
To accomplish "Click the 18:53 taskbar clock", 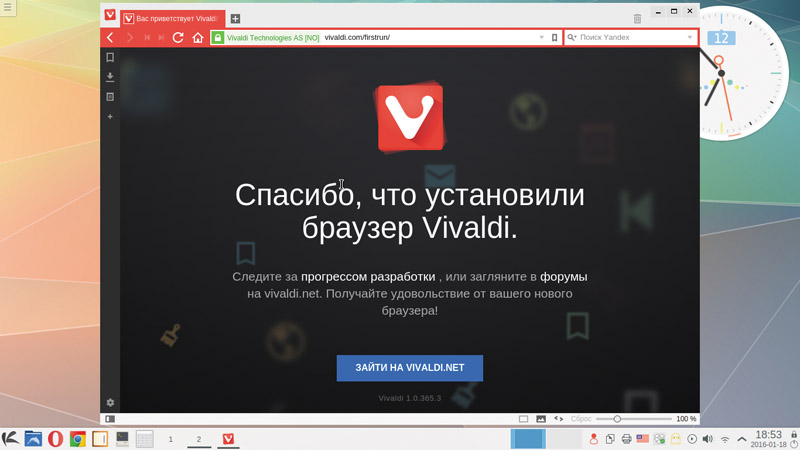I will click(x=768, y=435).
